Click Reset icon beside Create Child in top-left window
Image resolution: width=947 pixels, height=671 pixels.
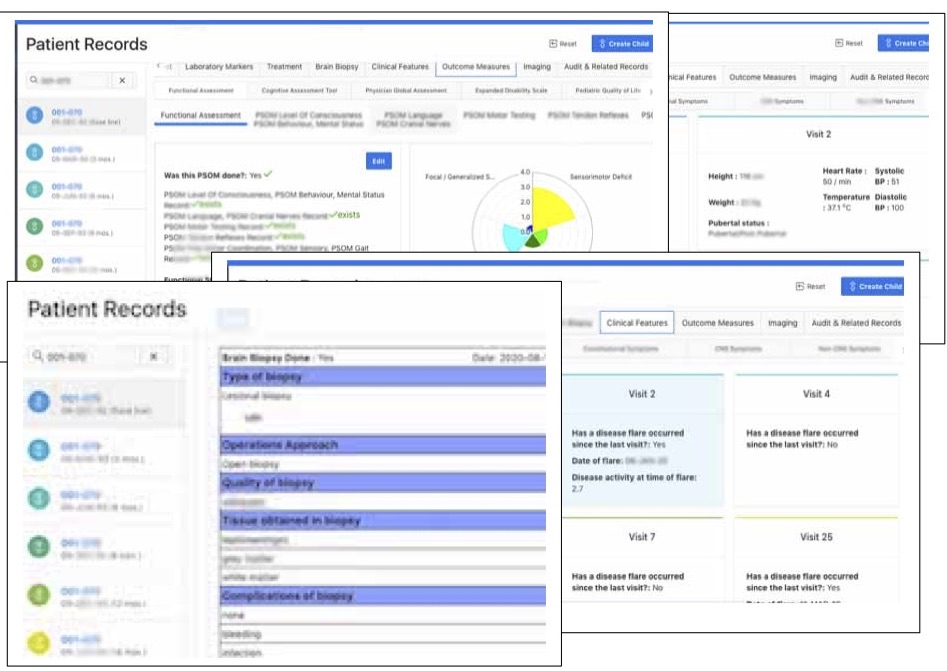[553, 44]
